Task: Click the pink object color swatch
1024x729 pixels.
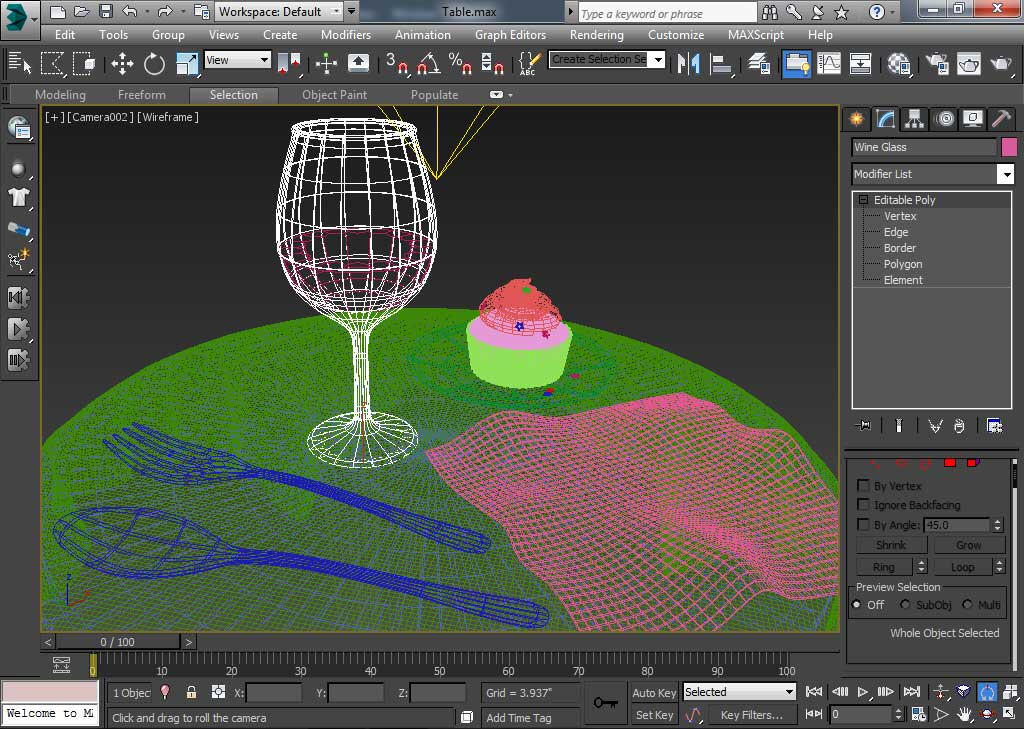Action: 1009,147
